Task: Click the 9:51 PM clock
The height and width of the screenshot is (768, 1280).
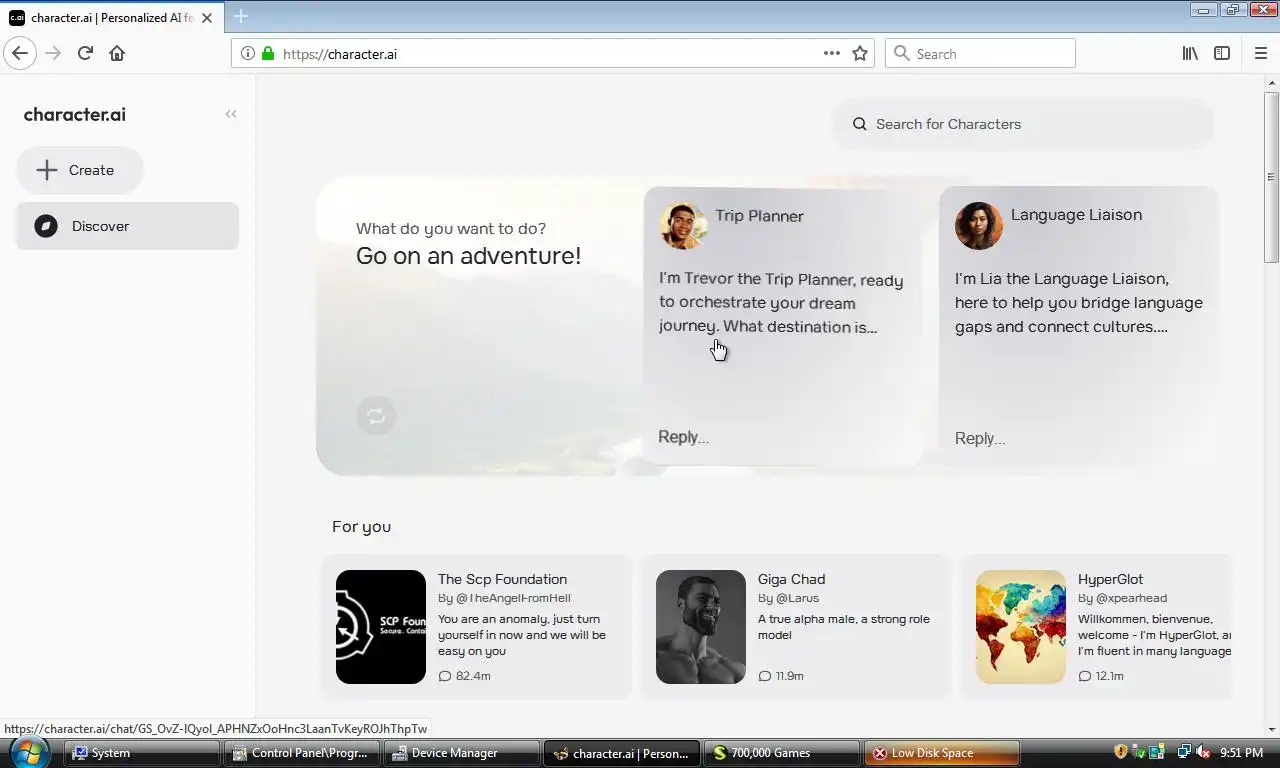Action: click(1242, 753)
